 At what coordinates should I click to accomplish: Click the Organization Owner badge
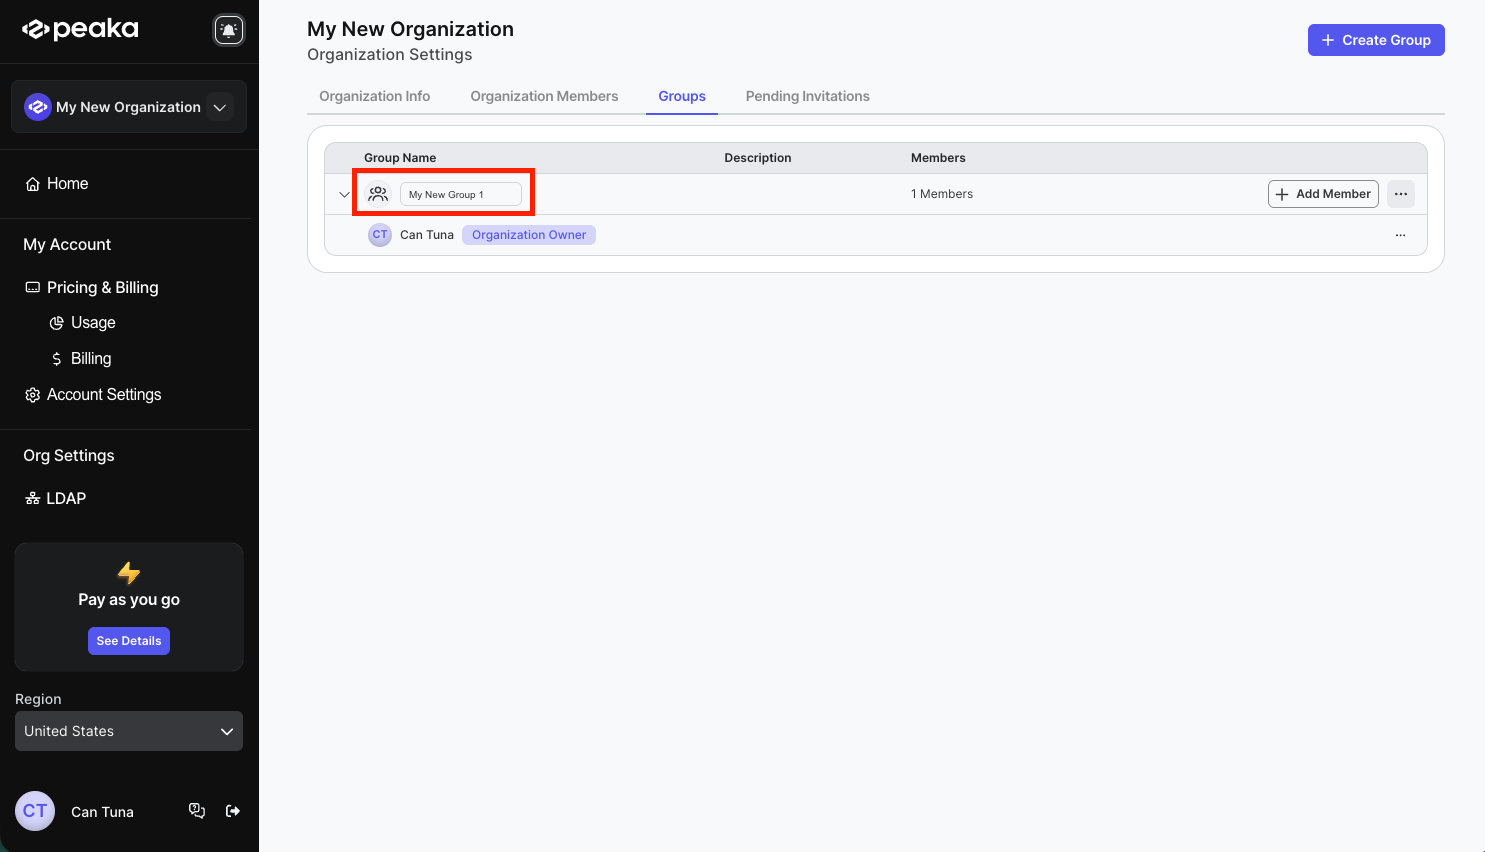(x=528, y=234)
